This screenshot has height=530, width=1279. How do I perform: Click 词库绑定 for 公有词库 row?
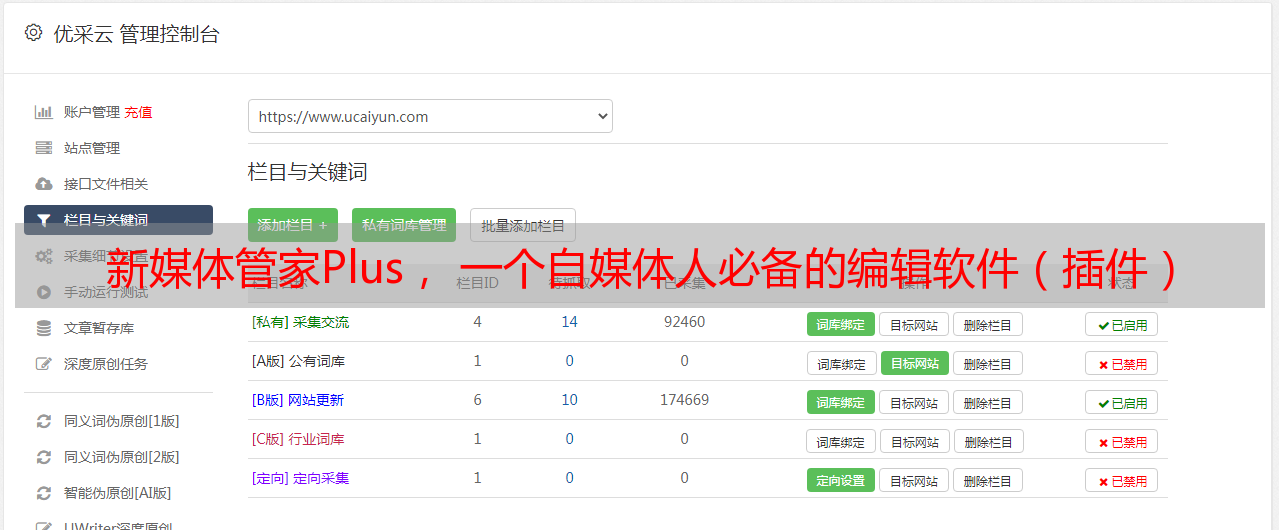(x=842, y=363)
